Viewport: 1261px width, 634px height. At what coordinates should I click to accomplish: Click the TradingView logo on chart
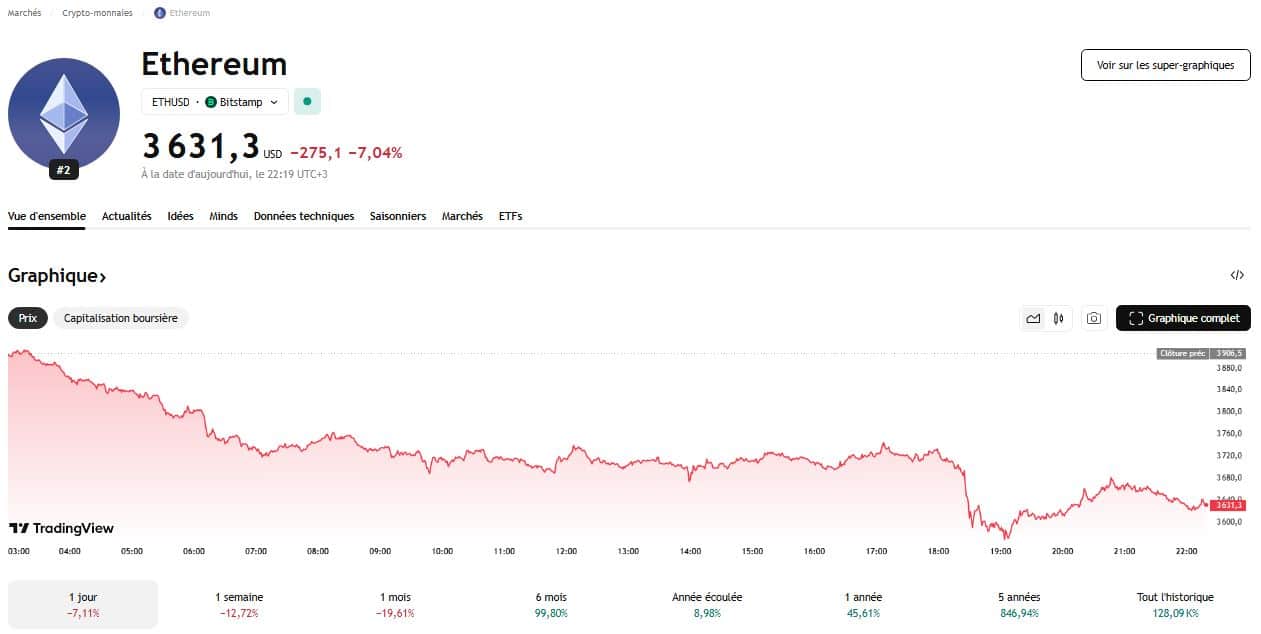pos(62,528)
